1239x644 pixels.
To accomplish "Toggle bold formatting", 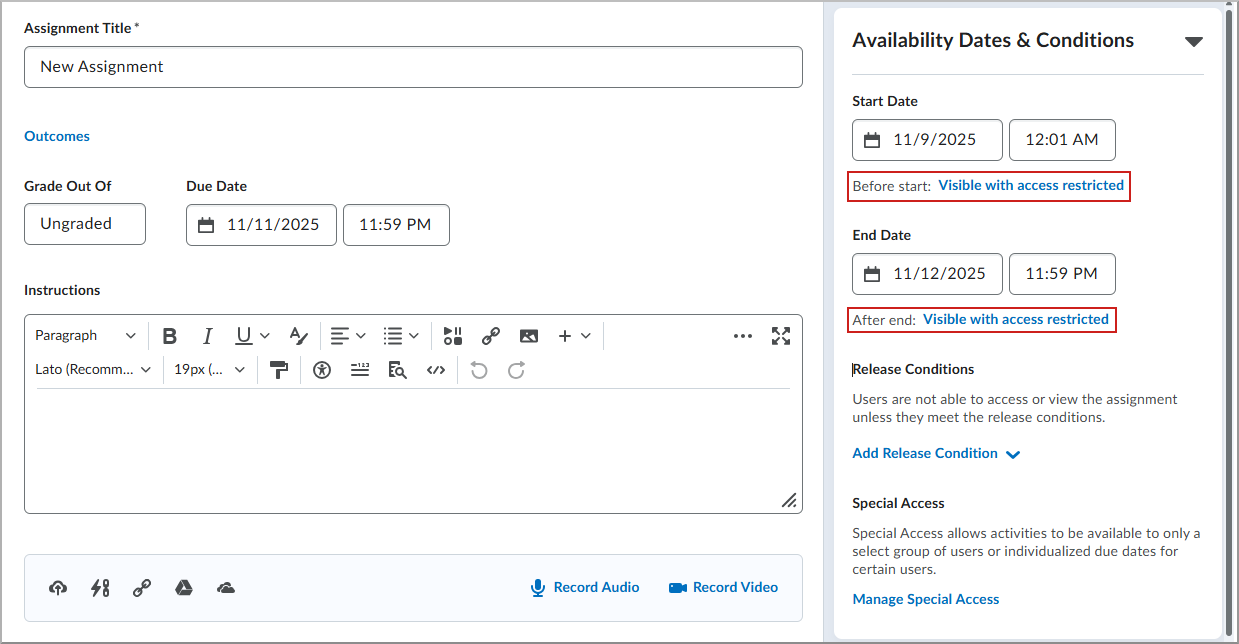I will pyautogui.click(x=169, y=335).
